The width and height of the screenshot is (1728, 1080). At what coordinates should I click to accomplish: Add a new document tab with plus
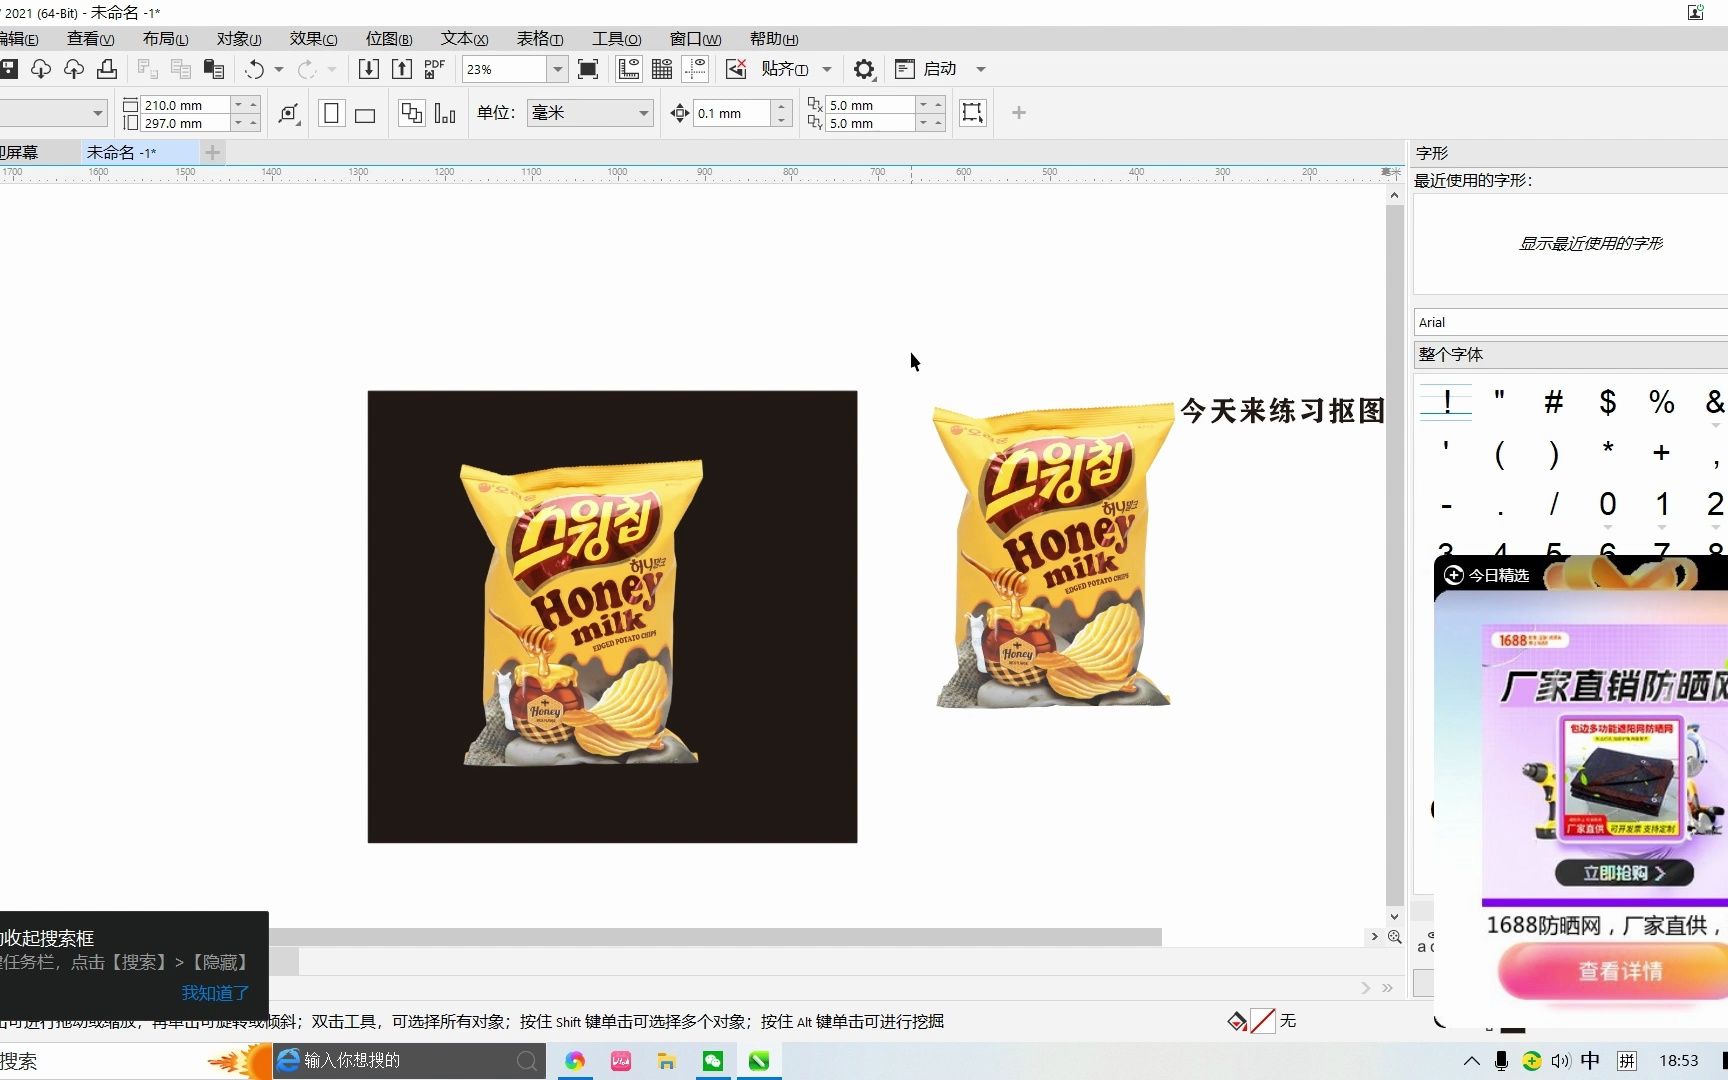(x=212, y=152)
